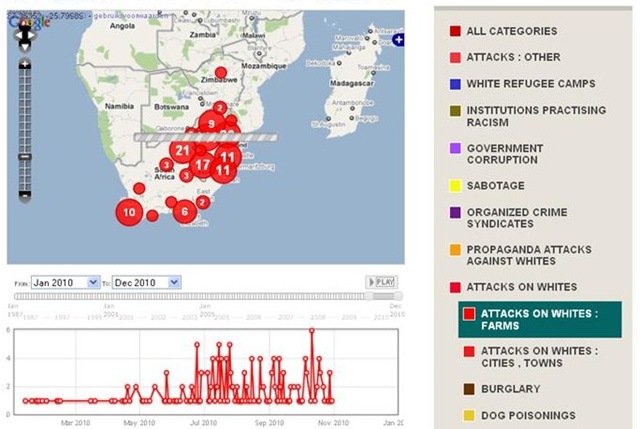Start timeline playback with PLAY button
This screenshot has width=640, height=429.
pyautogui.click(x=382, y=282)
